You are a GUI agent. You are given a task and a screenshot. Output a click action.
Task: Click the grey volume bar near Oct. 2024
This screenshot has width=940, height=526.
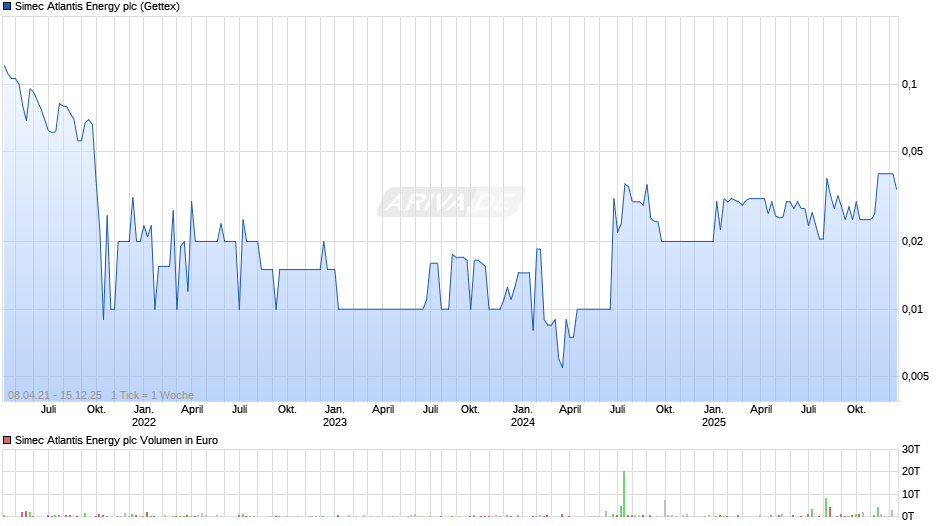point(664,508)
